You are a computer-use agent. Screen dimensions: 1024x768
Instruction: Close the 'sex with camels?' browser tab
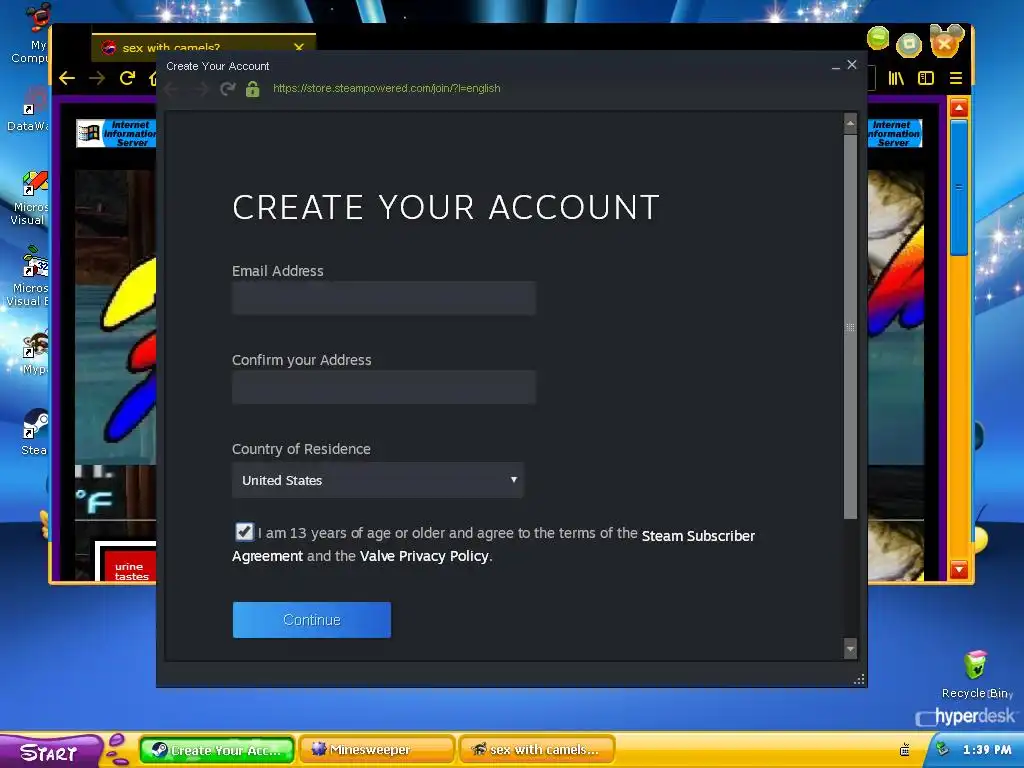coord(299,47)
